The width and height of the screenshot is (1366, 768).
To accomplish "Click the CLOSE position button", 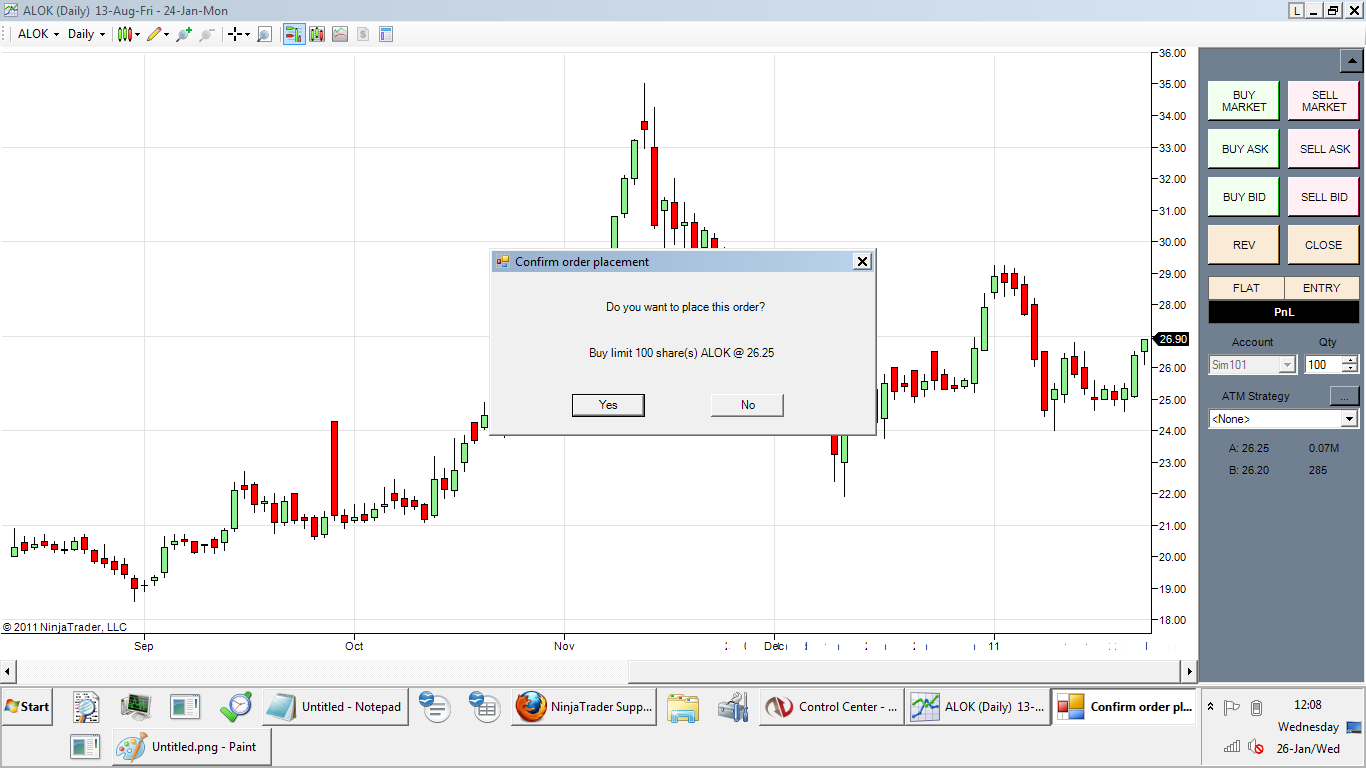I will coord(1324,245).
